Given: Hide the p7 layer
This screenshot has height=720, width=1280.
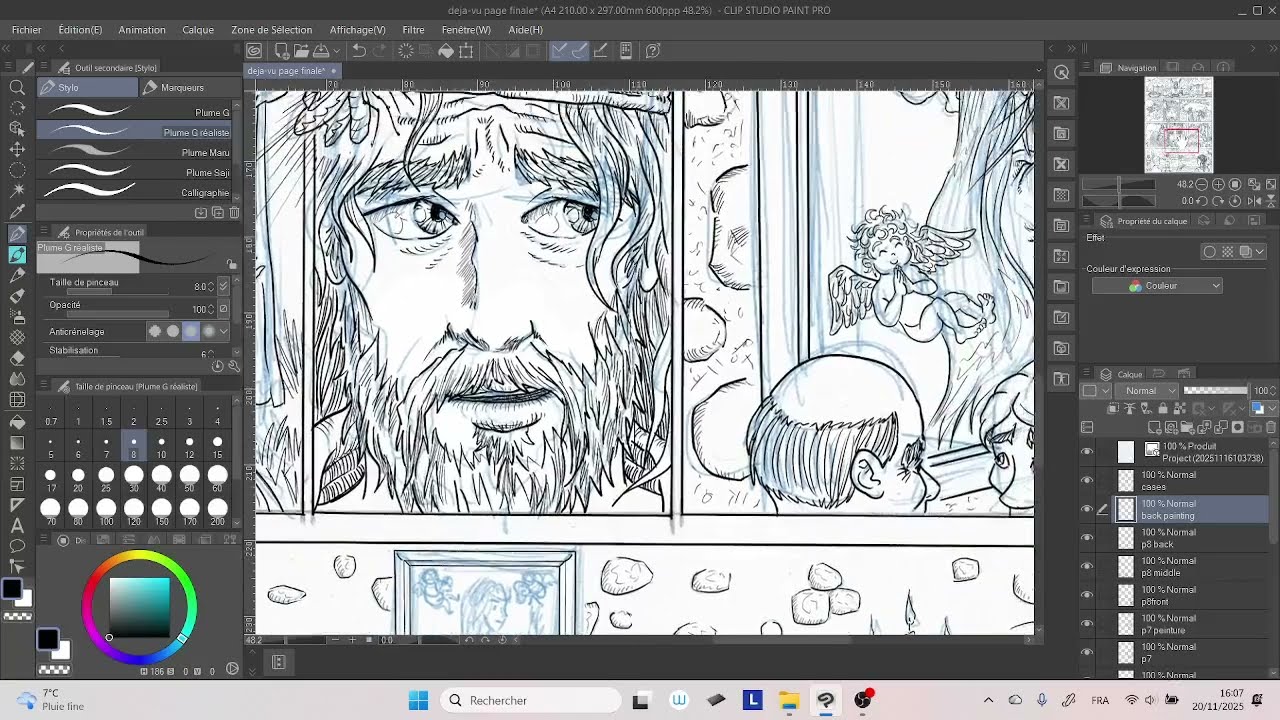Looking at the screenshot, I should (x=1087, y=652).
